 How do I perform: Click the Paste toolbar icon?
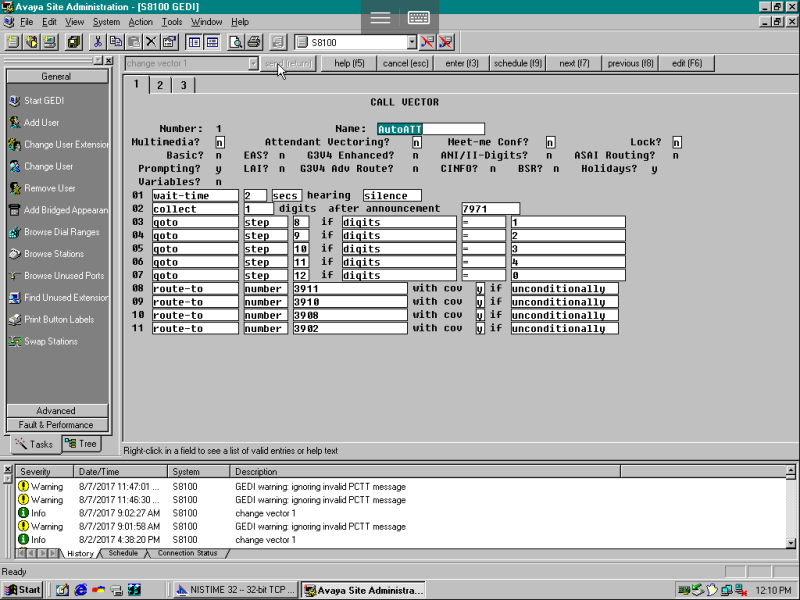click(134, 42)
